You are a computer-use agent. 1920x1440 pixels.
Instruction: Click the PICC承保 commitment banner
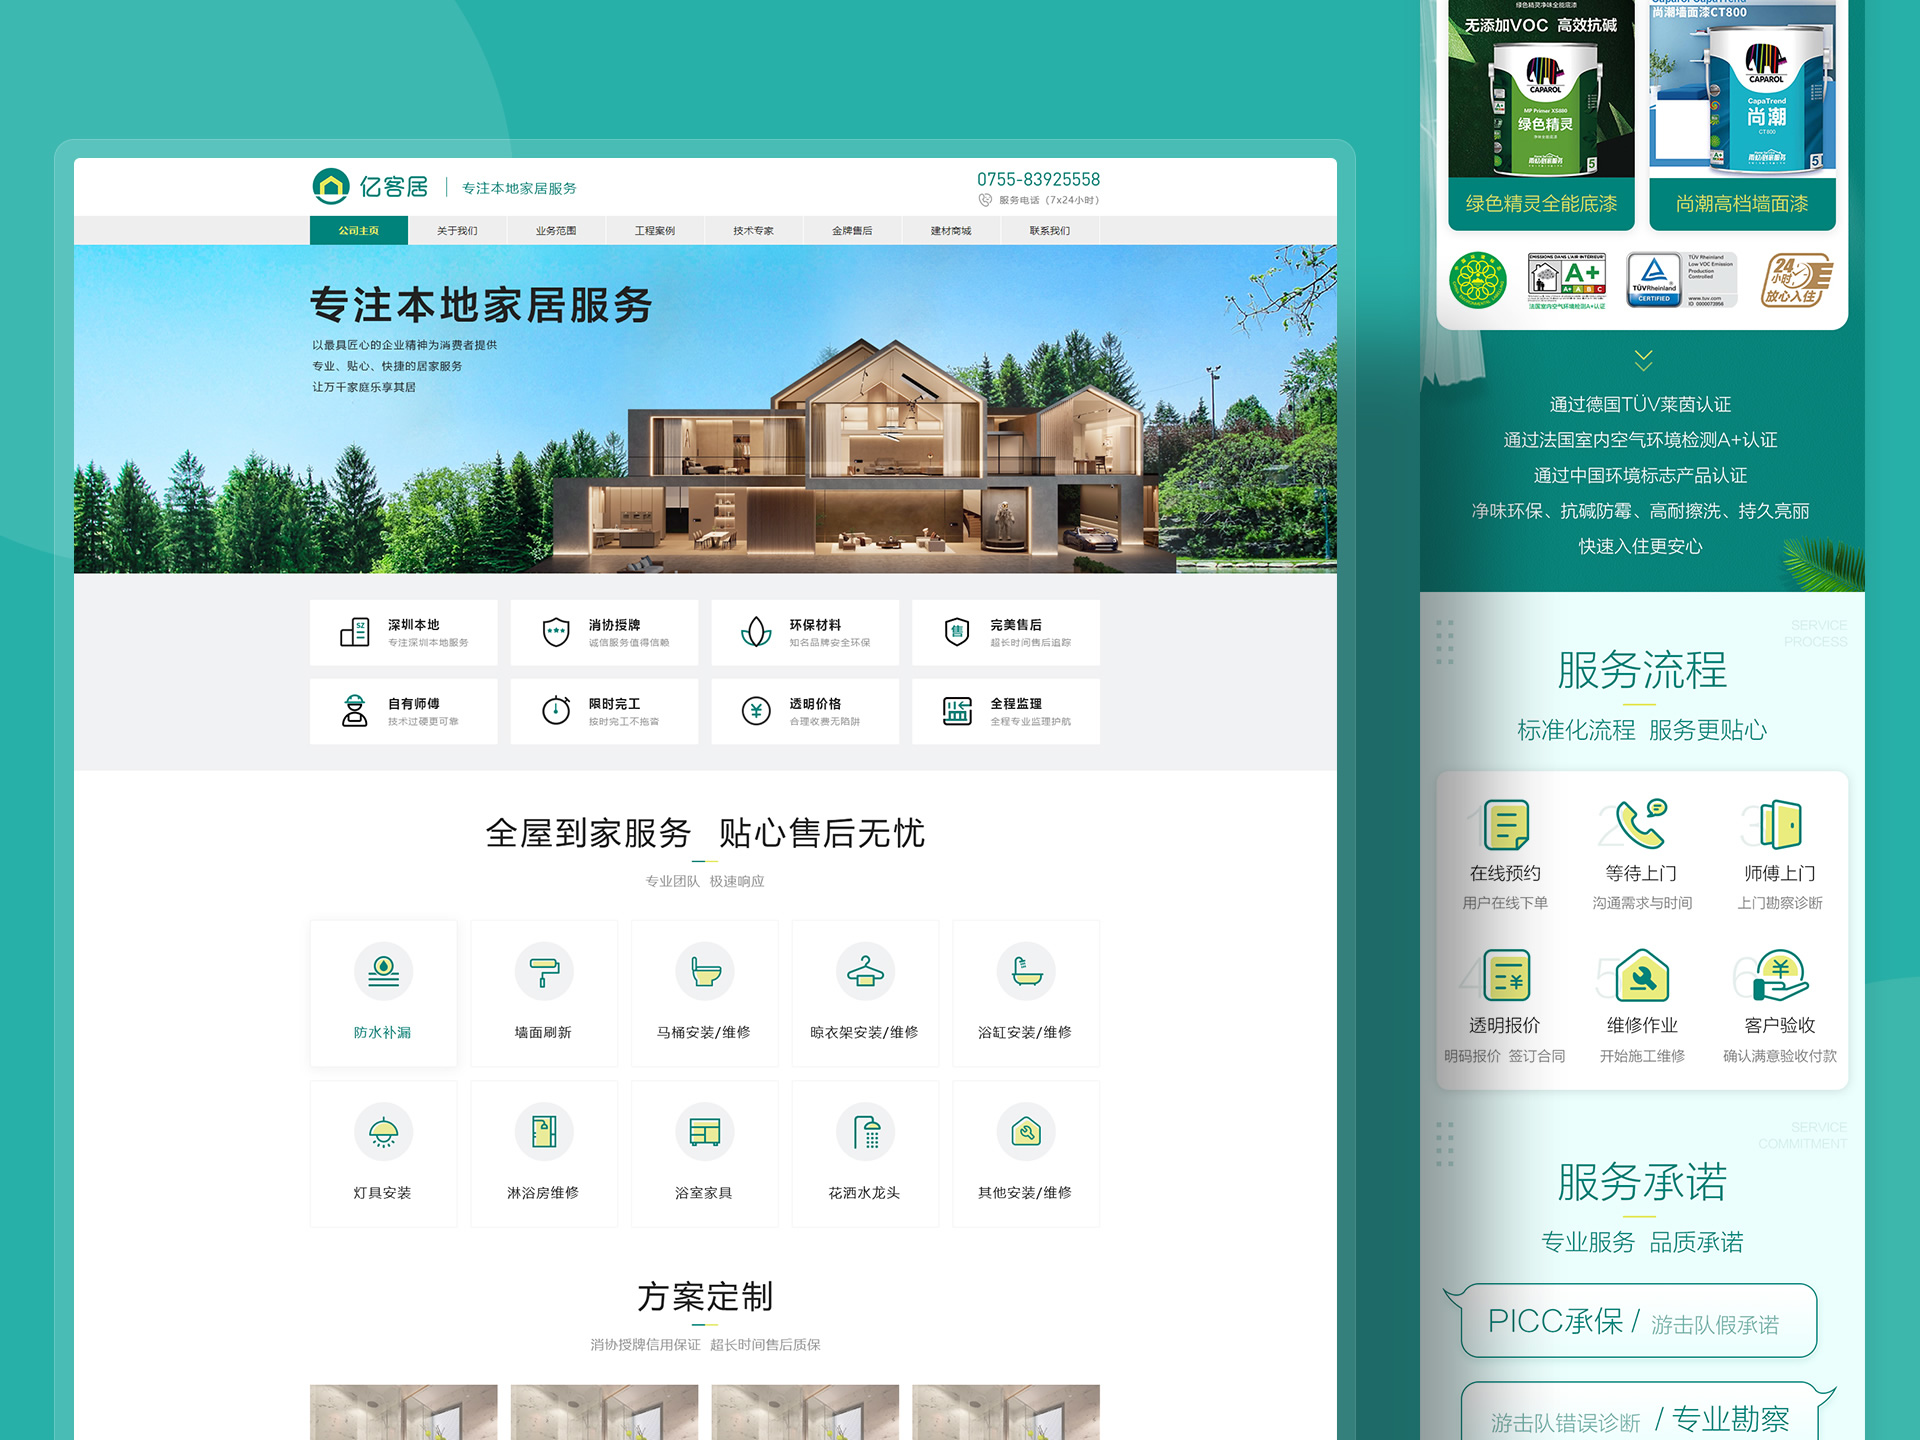tap(1639, 1321)
